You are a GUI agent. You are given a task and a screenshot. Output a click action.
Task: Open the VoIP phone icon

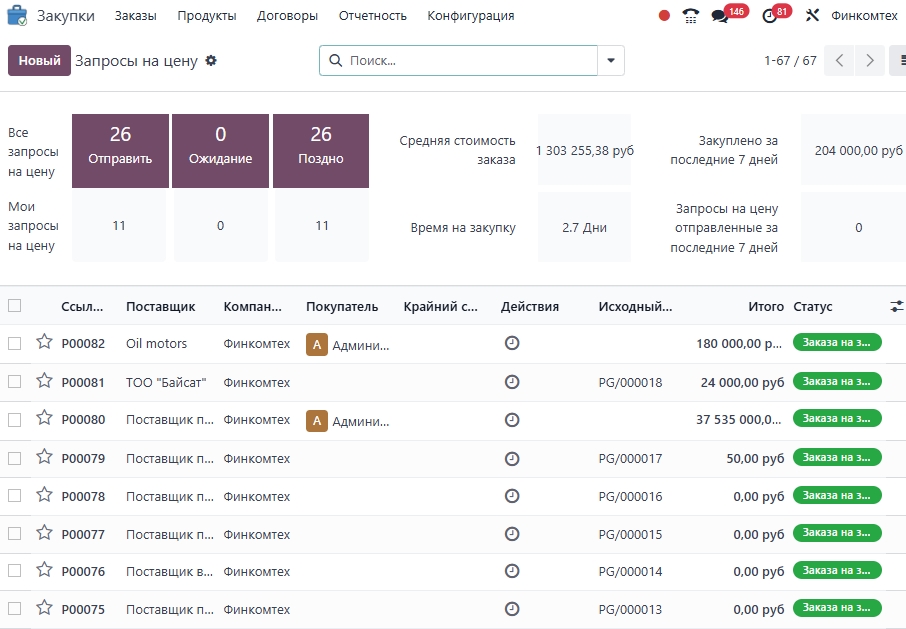pos(690,16)
